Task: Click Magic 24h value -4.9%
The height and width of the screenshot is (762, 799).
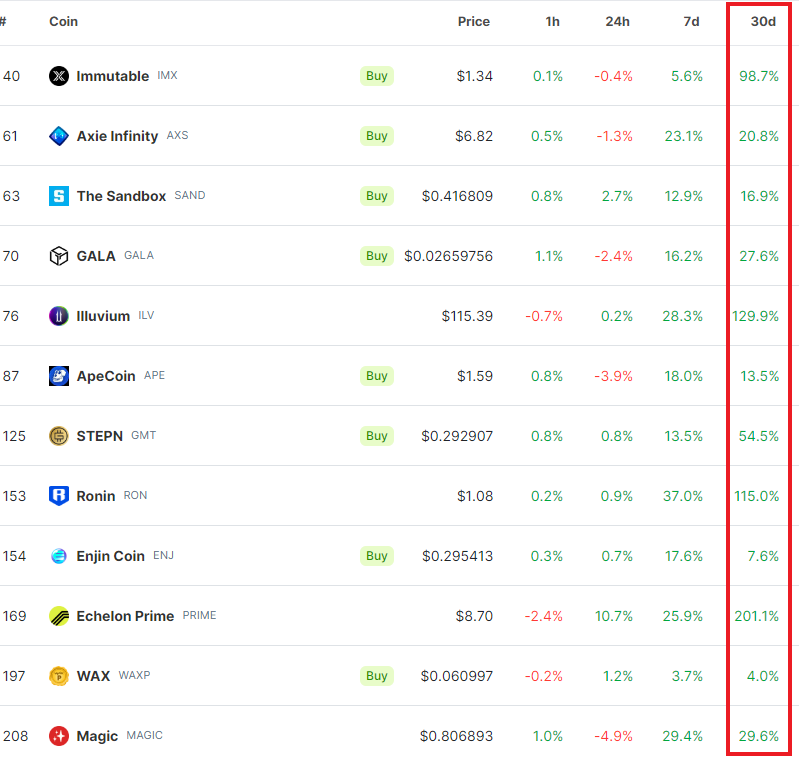Action: 614,736
